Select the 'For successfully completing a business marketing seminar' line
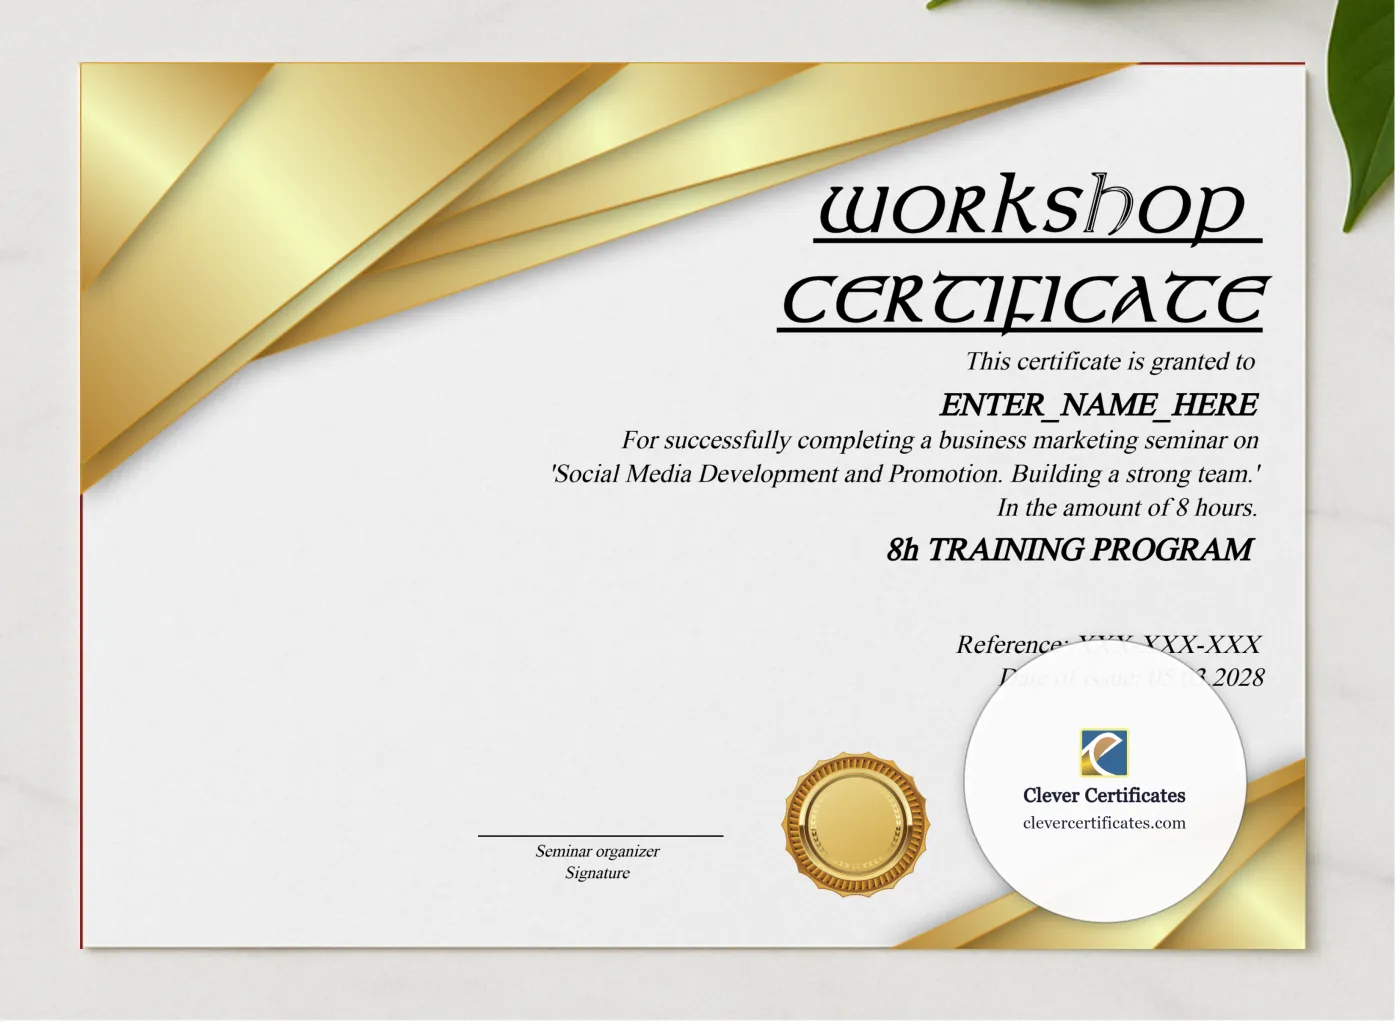 pos(940,440)
